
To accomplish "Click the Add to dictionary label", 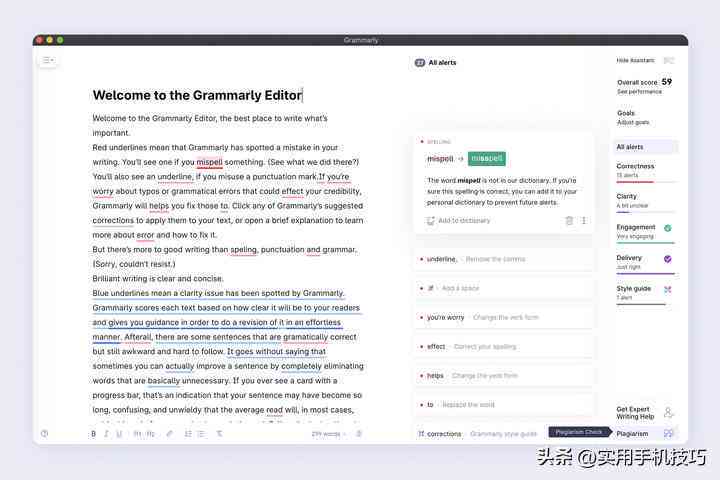I will coord(464,221).
